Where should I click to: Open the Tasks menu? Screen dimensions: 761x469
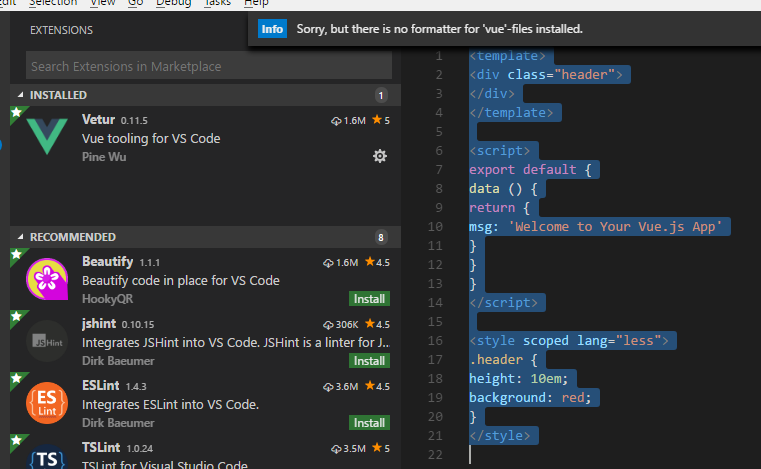coord(217,3)
